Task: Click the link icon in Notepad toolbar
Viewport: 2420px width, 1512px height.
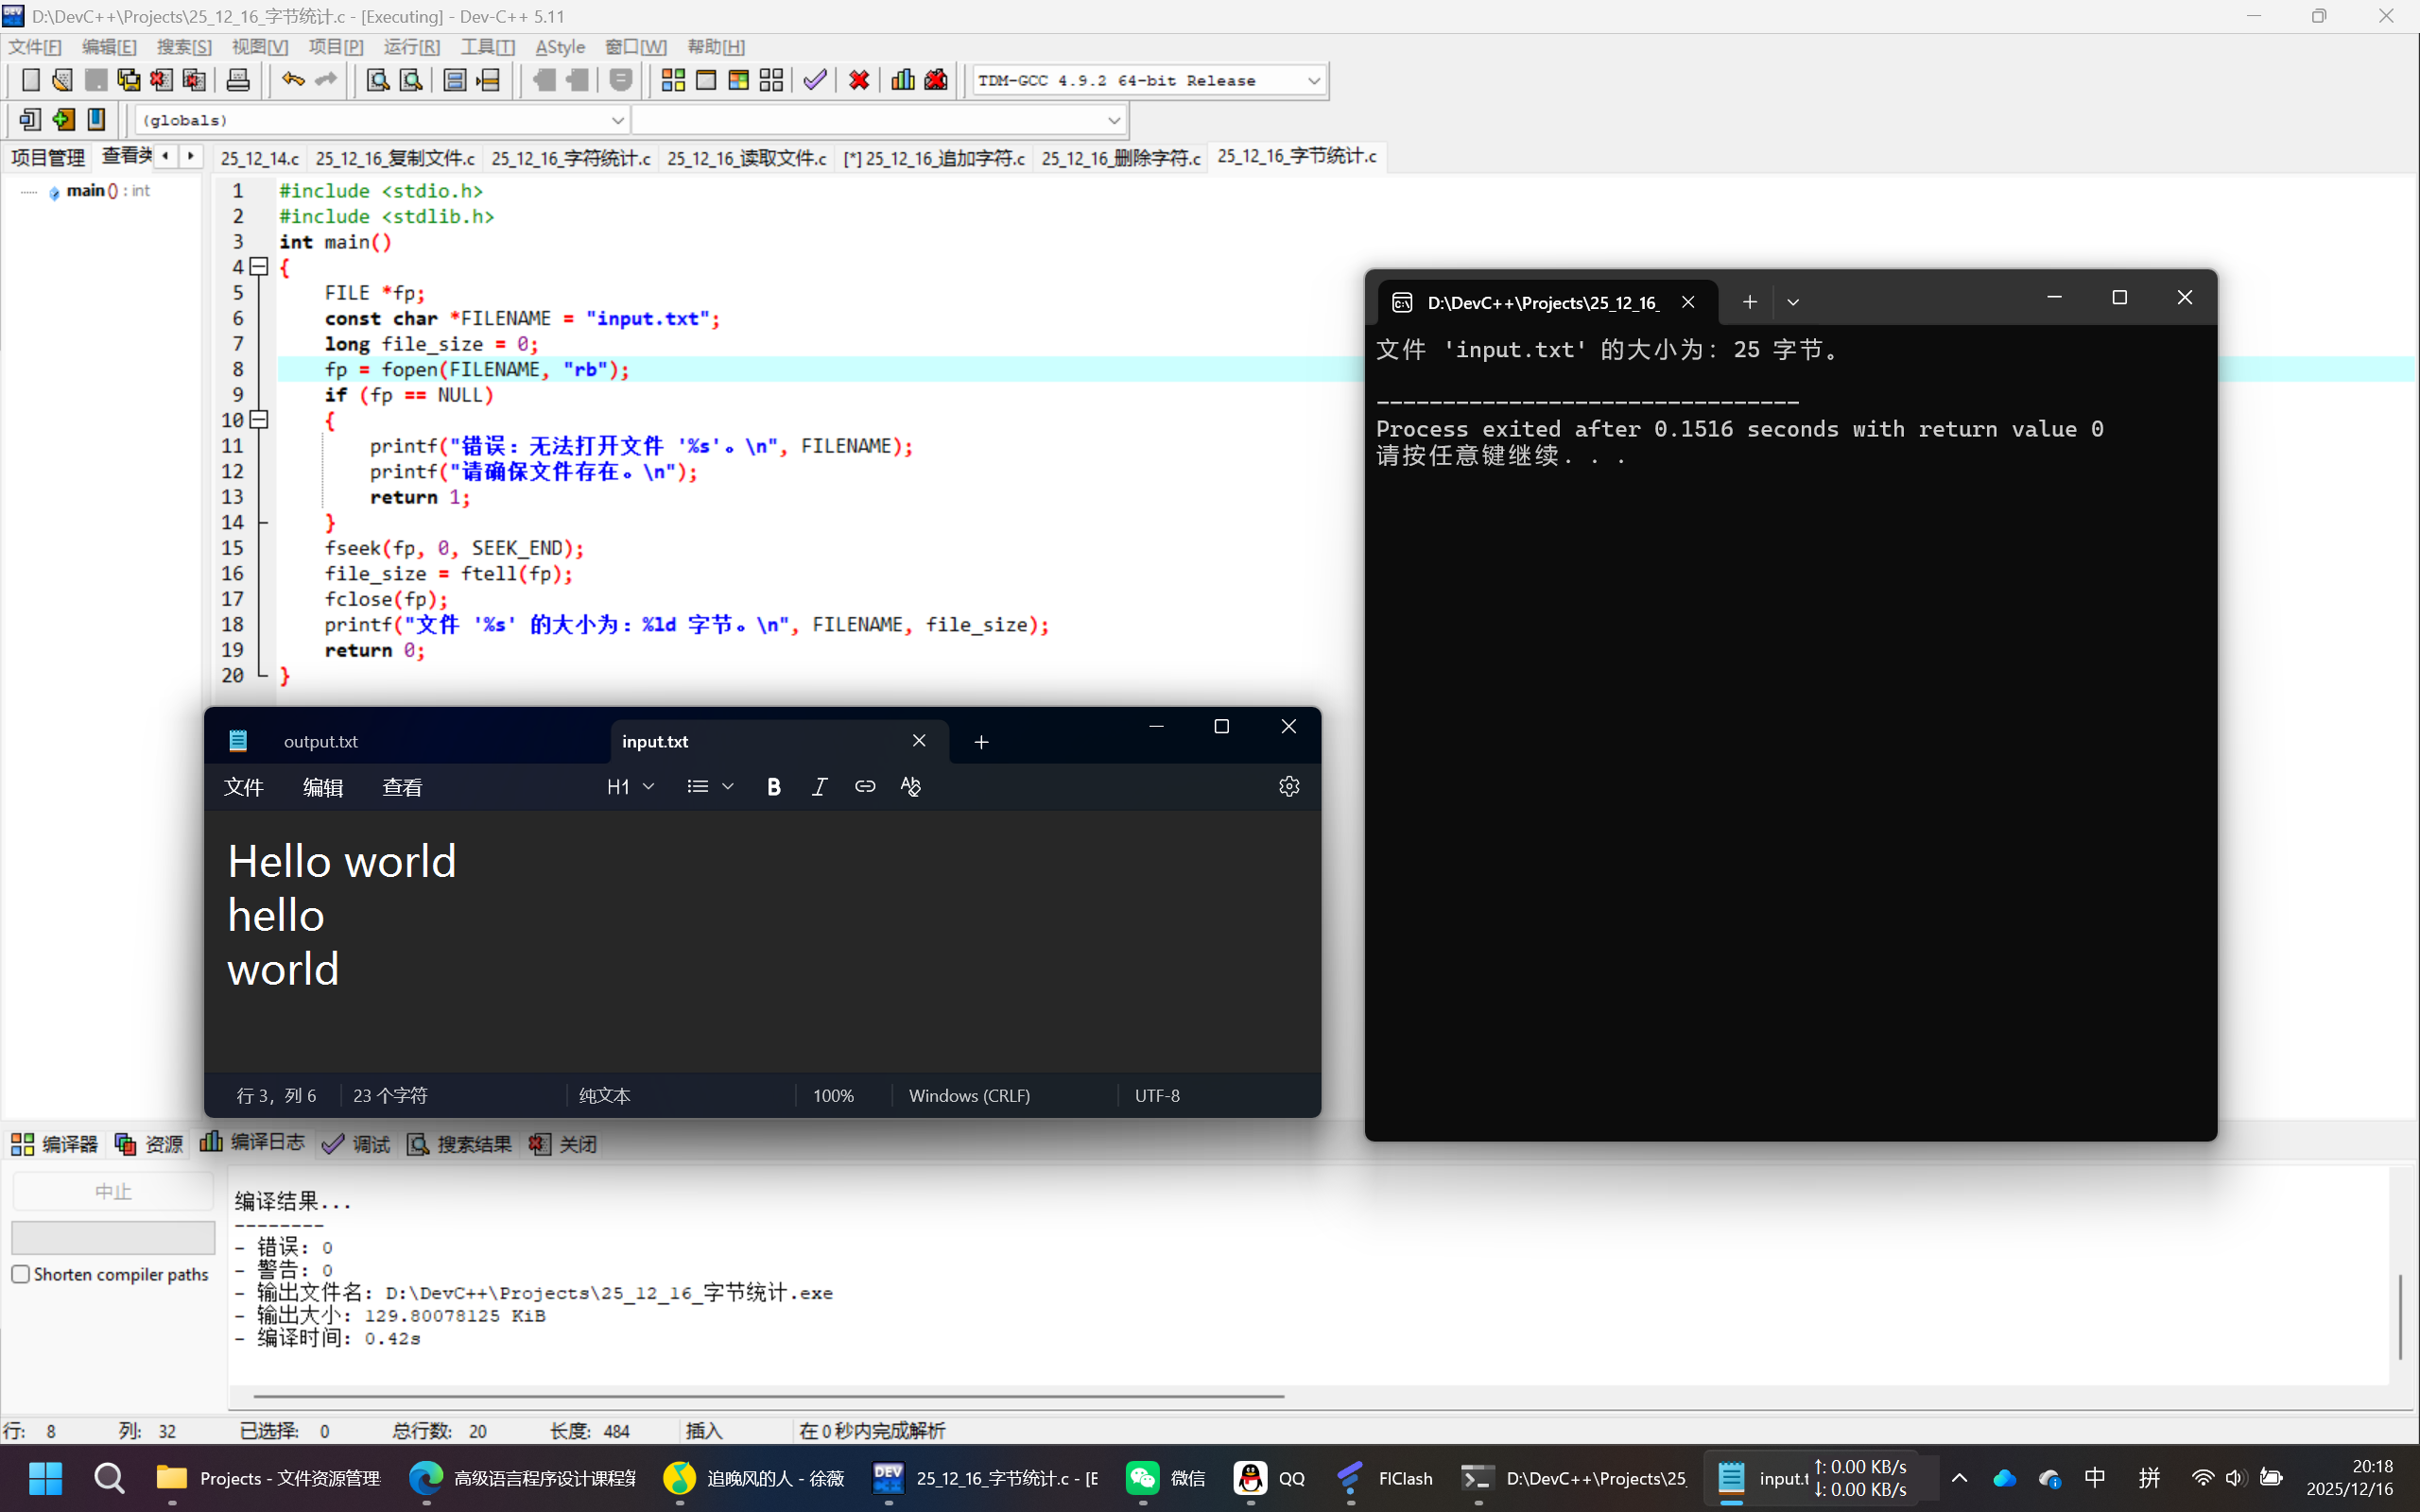Action: pyautogui.click(x=865, y=787)
